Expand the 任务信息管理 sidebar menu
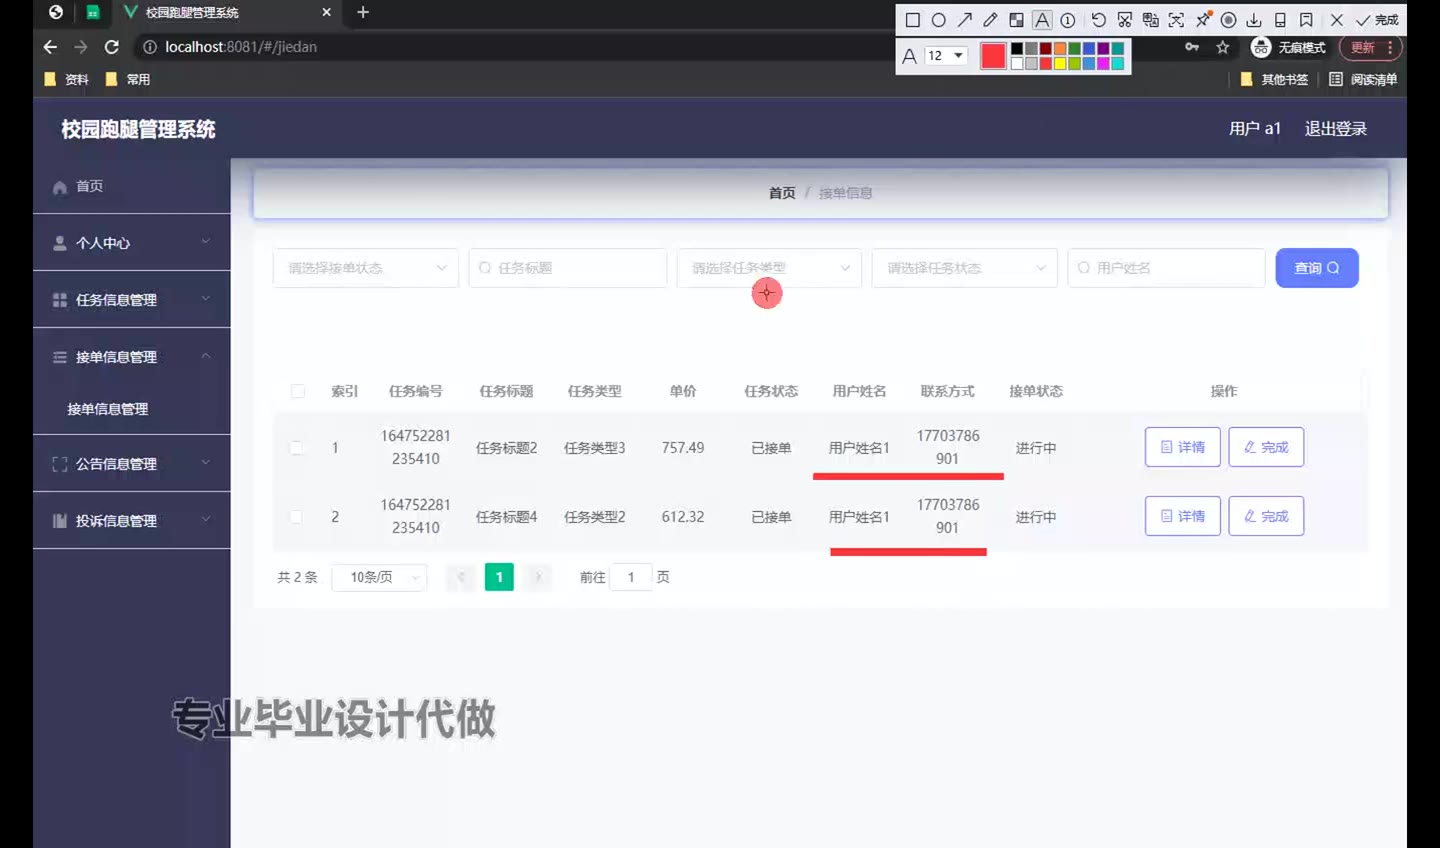Viewport: 1440px width, 848px height. (x=132, y=300)
